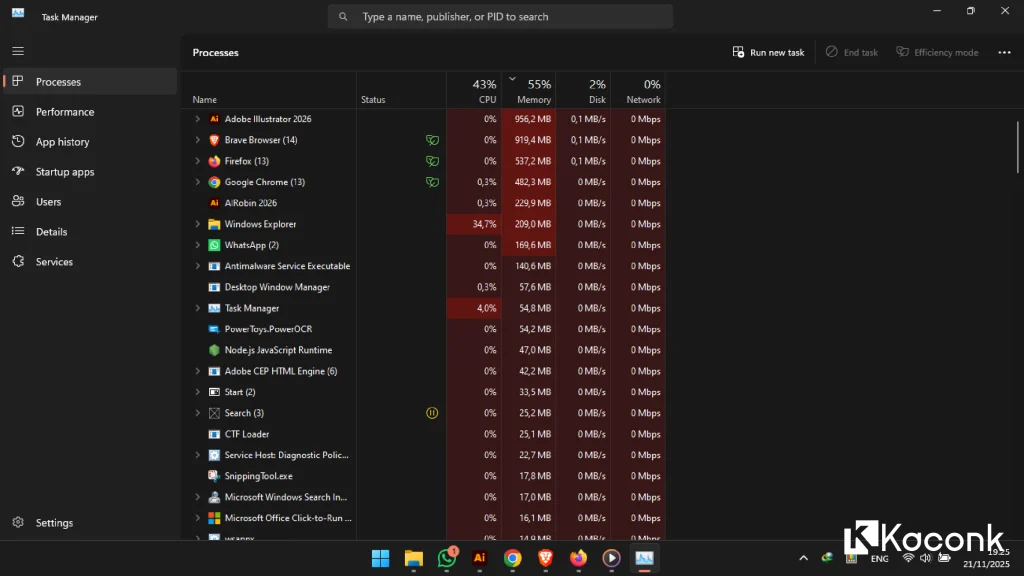The width and height of the screenshot is (1024, 576).
Task: Open the more options ellipsis menu
Action: (x=1004, y=51)
